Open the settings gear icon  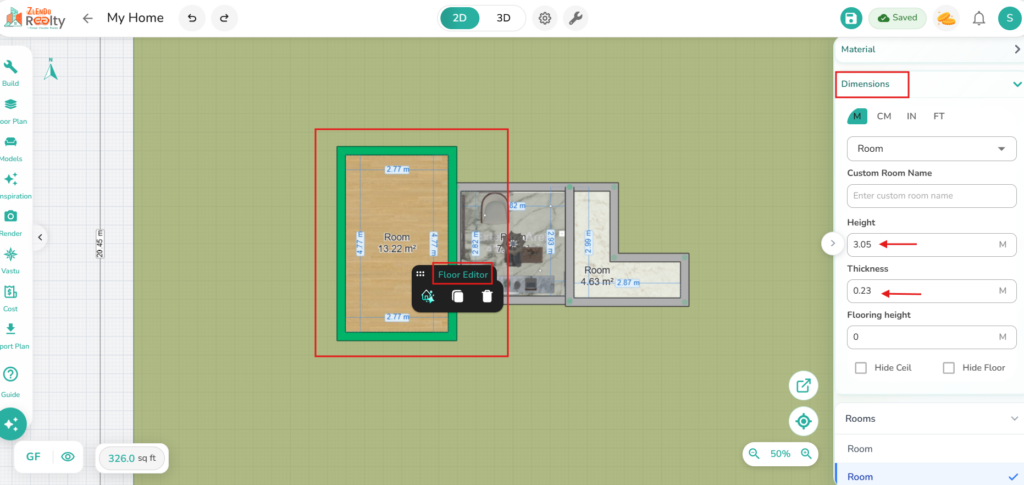point(545,18)
